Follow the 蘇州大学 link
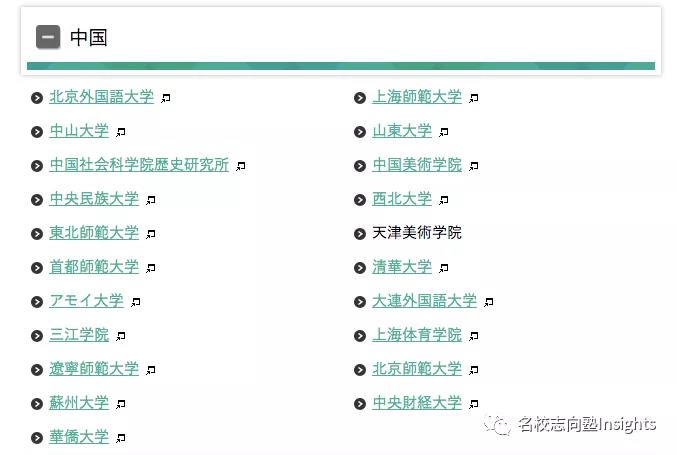677x455 pixels. (x=79, y=403)
